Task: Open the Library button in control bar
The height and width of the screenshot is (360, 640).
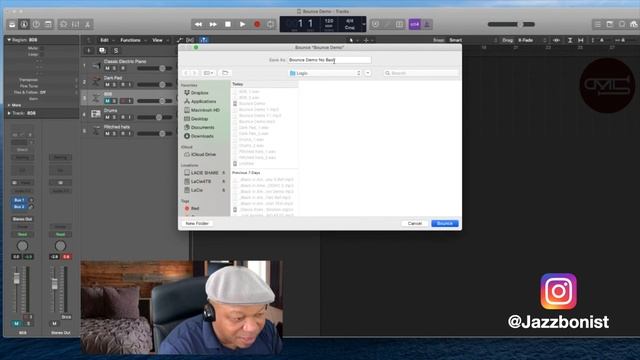Action: tap(12, 24)
